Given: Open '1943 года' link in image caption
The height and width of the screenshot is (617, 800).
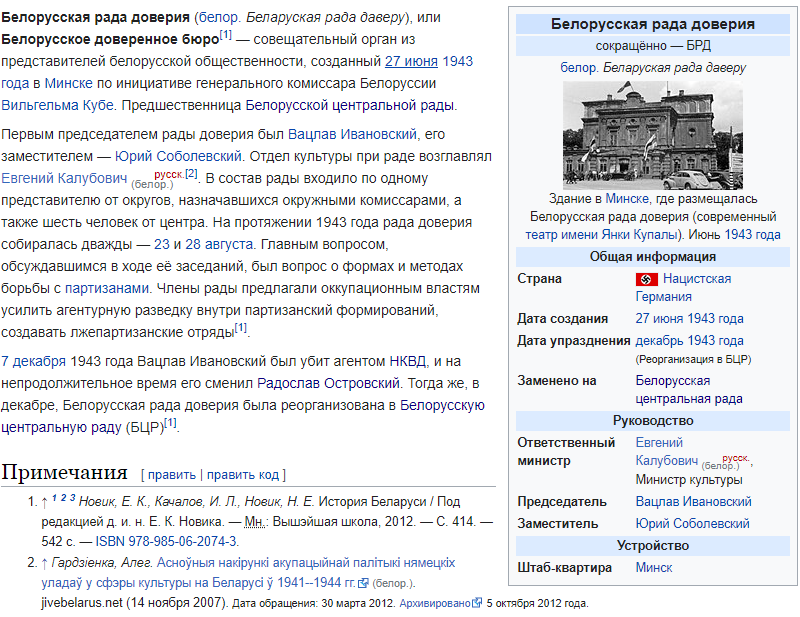Looking at the screenshot, I should (x=752, y=235).
